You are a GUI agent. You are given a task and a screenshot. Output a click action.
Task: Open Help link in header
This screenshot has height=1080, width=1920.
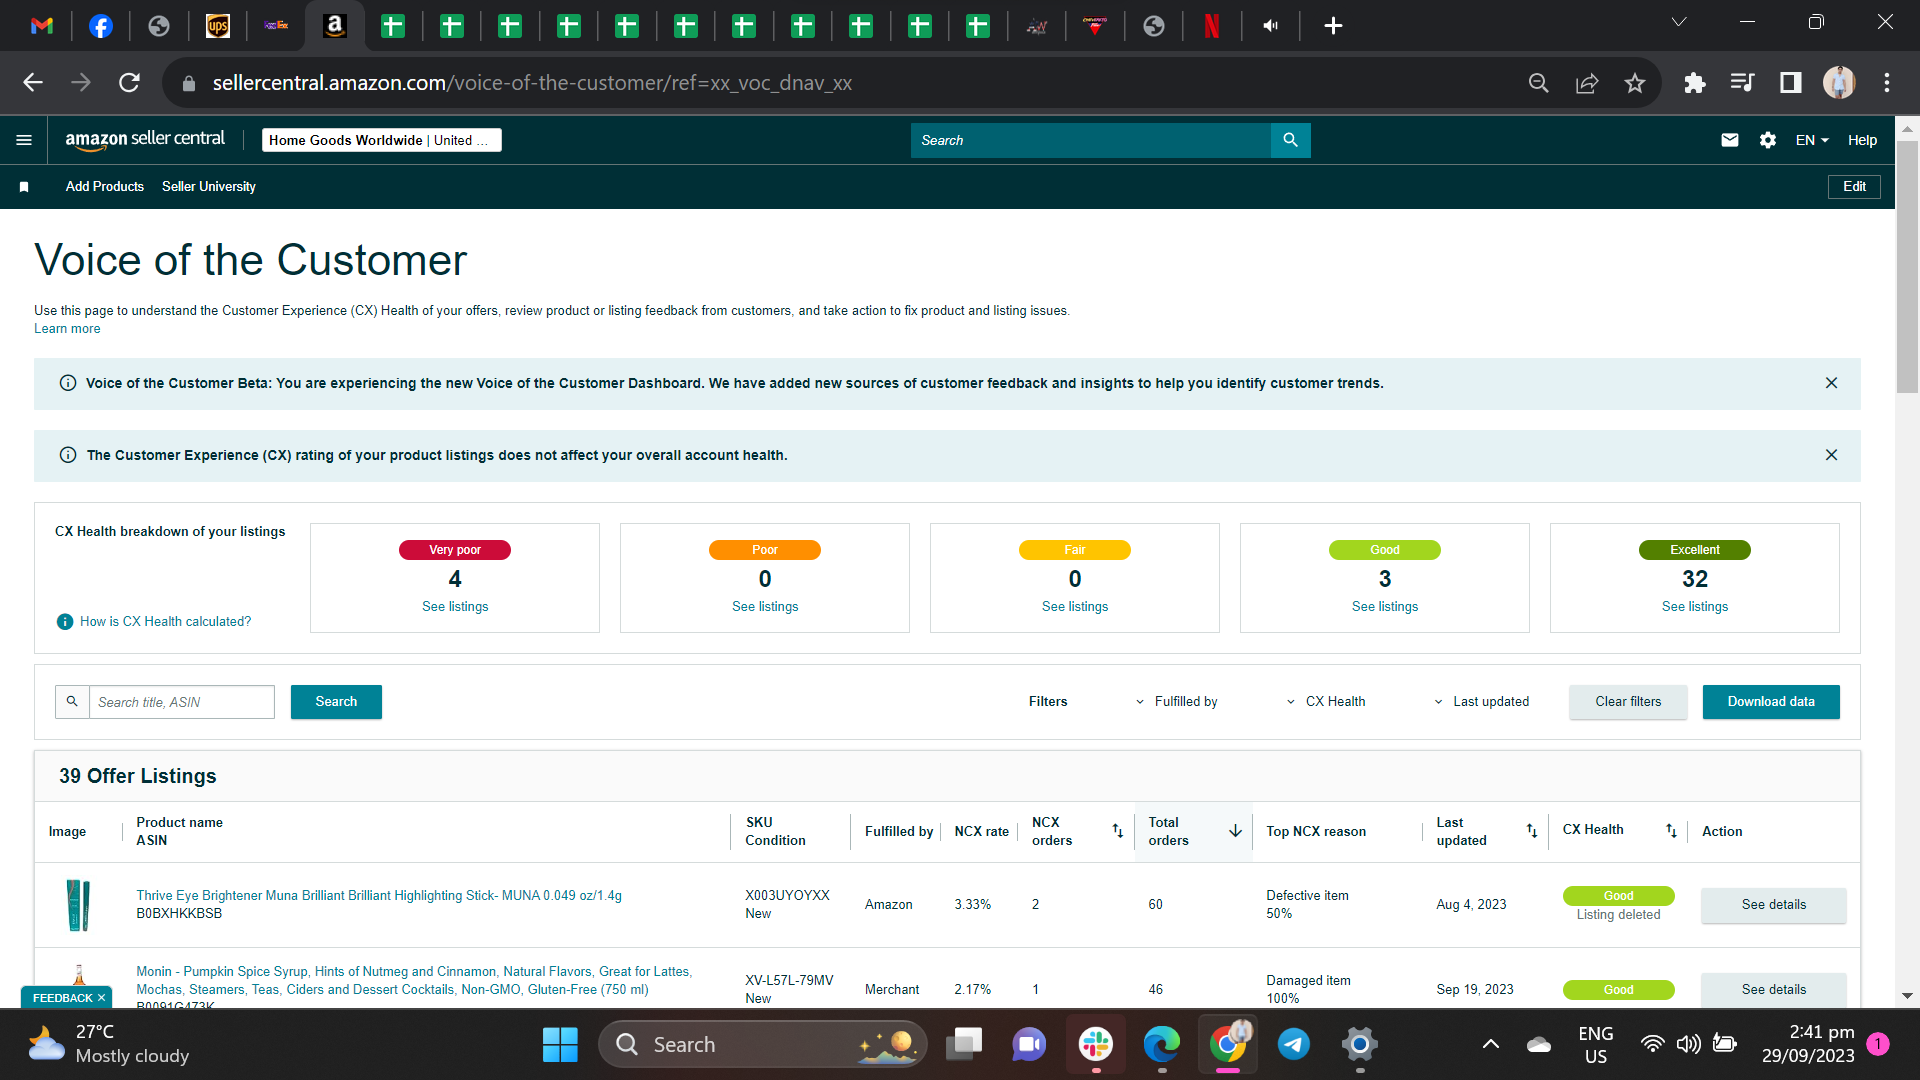pyautogui.click(x=1862, y=140)
